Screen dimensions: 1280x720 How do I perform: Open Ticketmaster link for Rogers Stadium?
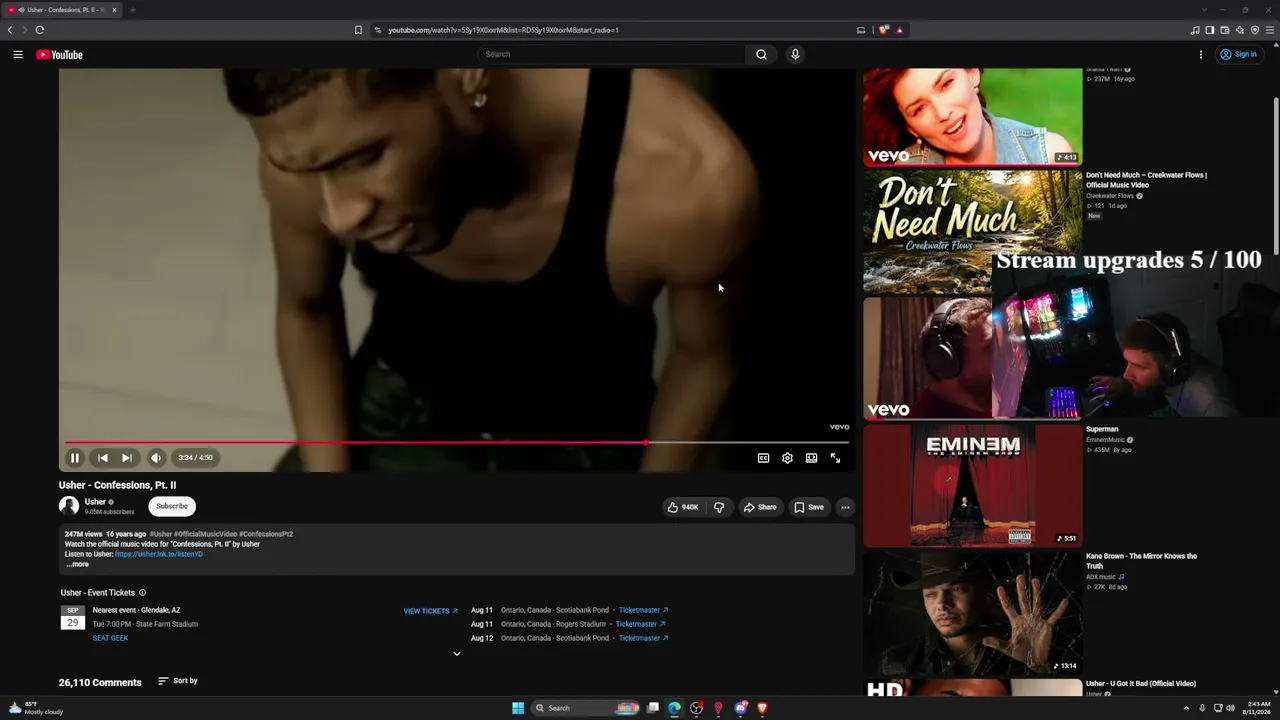click(x=640, y=624)
